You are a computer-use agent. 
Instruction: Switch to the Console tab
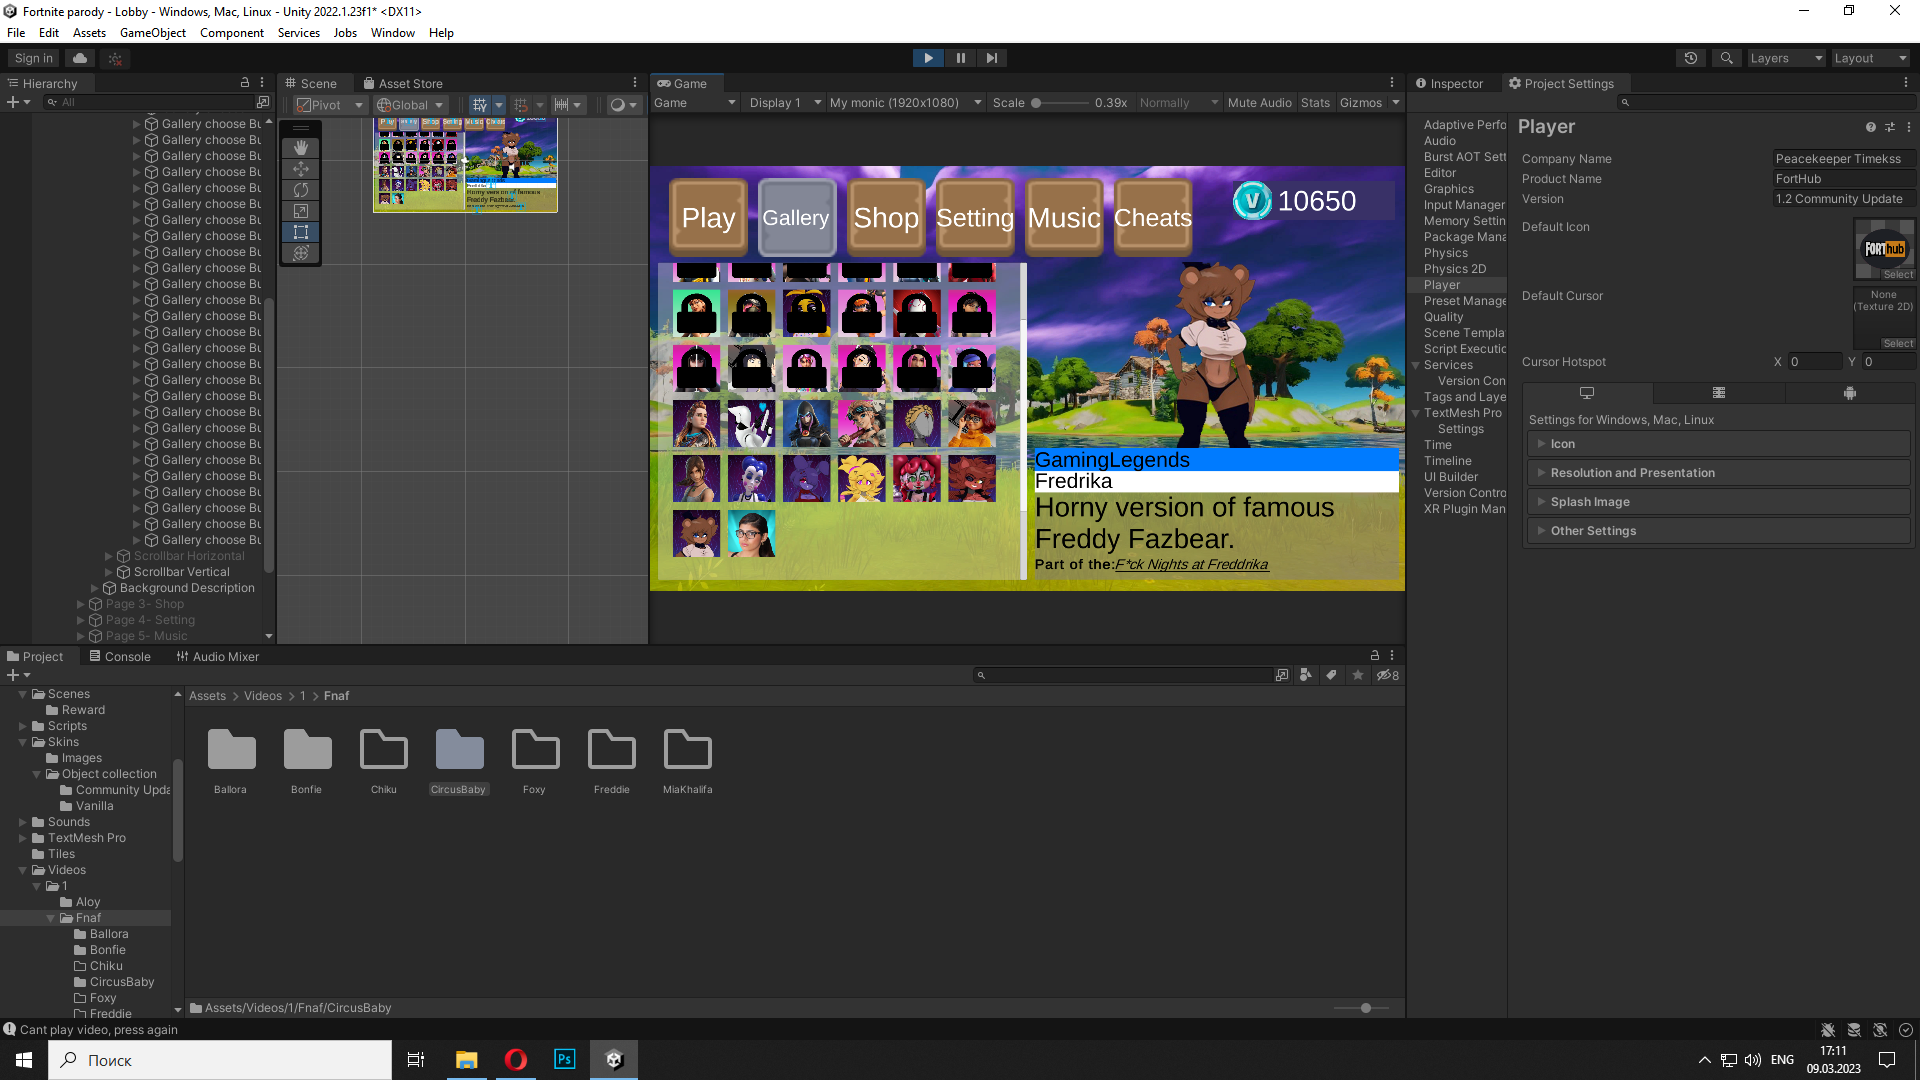point(119,657)
